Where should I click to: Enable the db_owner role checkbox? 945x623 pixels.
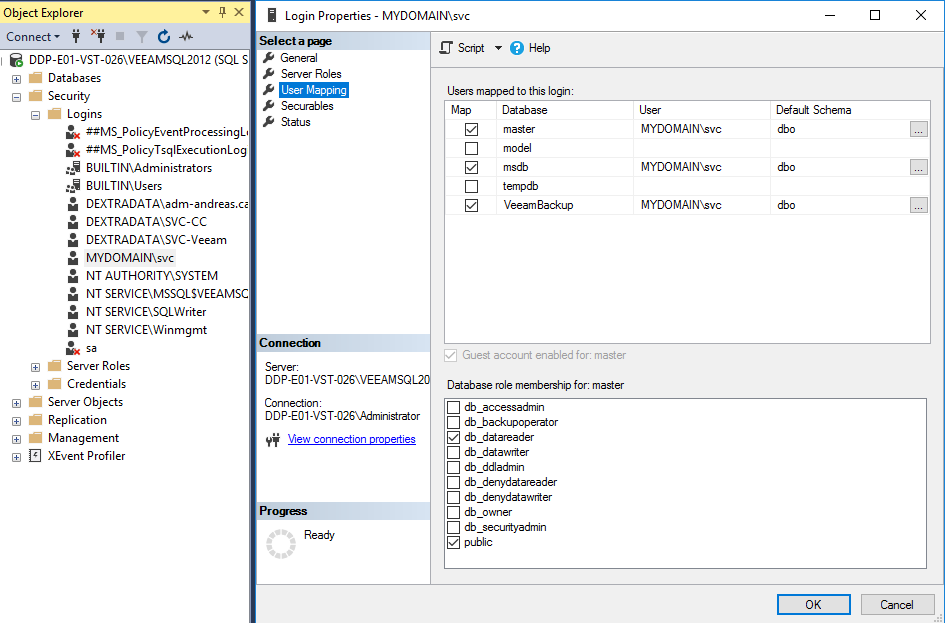tap(453, 513)
